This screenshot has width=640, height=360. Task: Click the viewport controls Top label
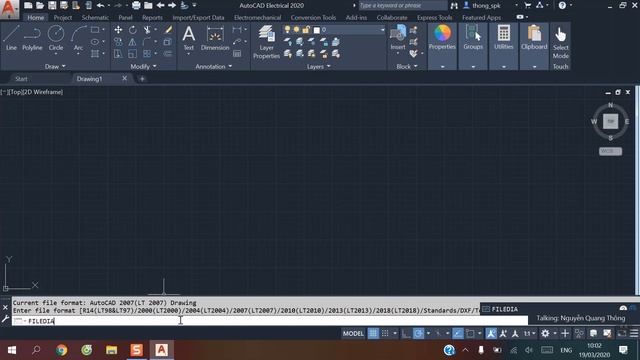click(x=15, y=92)
